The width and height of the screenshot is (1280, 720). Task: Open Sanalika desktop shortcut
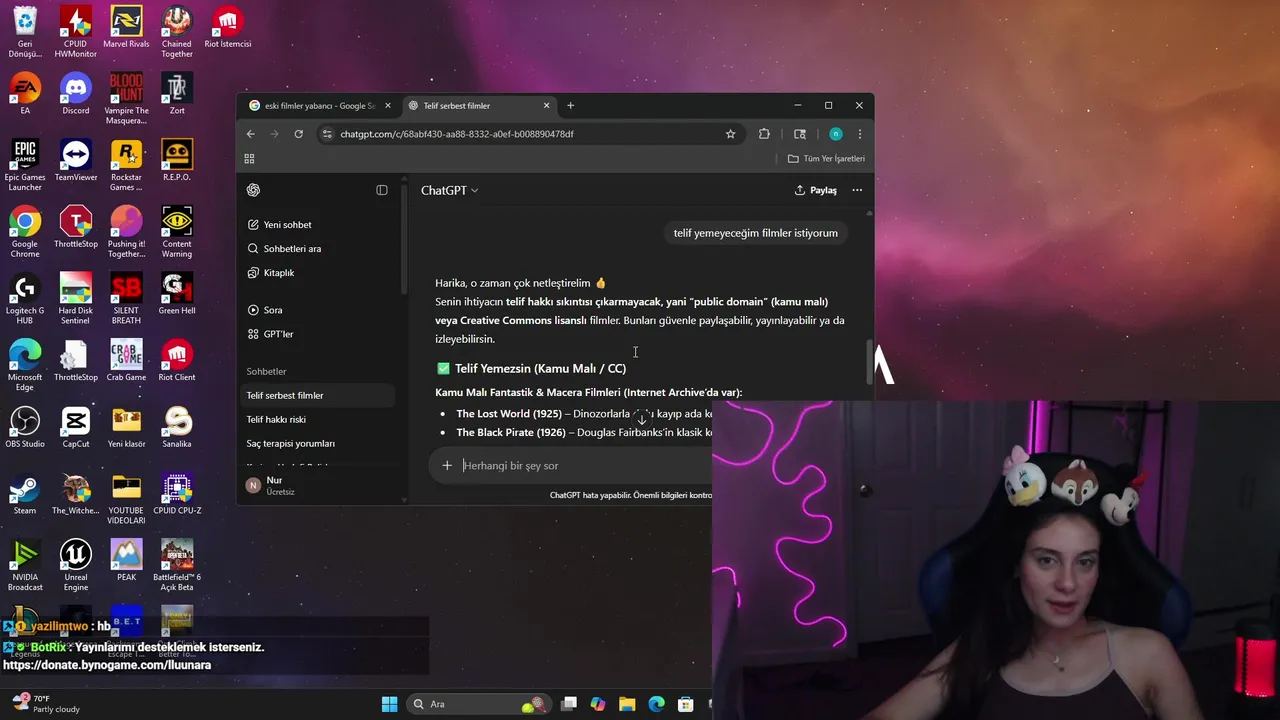[x=177, y=427]
